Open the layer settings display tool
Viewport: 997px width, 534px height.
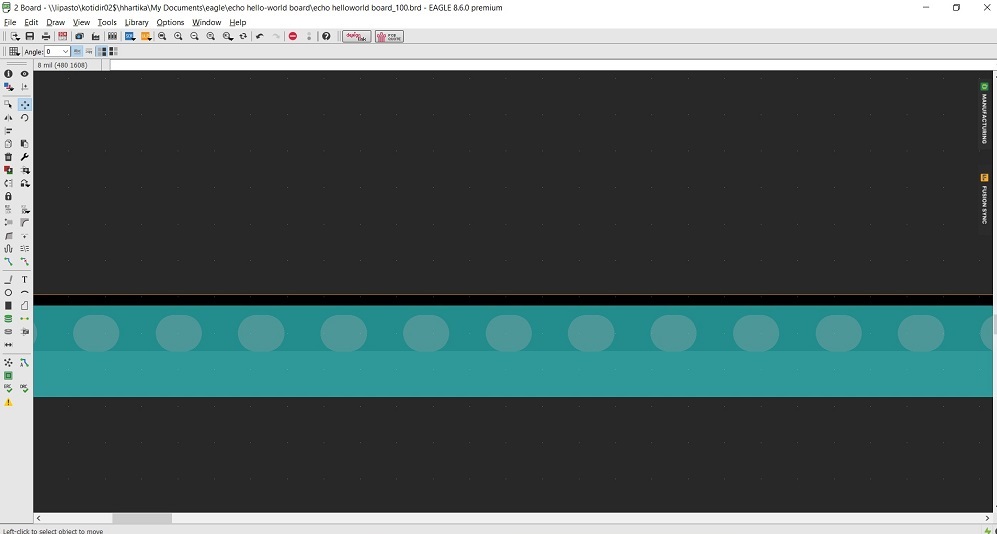pos(8,87)
